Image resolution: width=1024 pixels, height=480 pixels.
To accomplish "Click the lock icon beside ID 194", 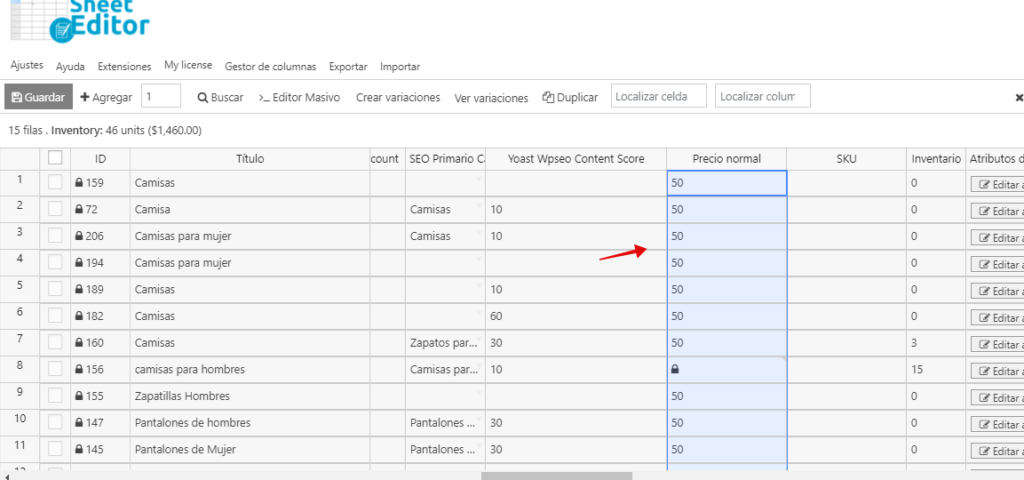I will (79, 263).
